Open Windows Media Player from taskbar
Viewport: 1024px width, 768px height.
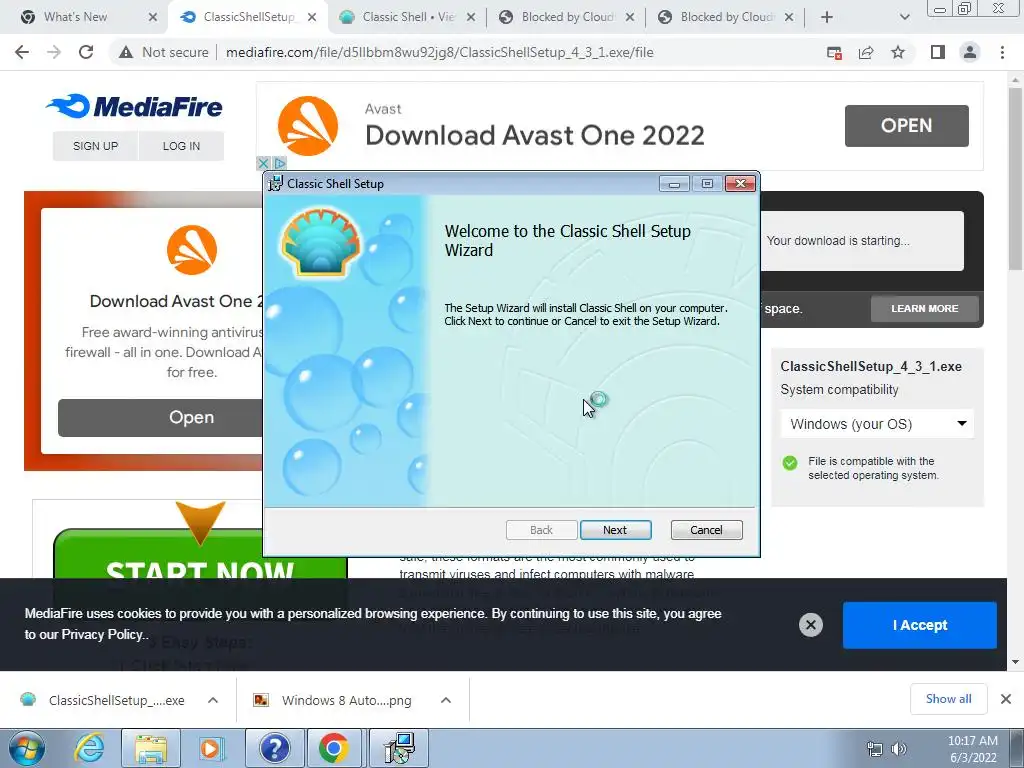211,748
